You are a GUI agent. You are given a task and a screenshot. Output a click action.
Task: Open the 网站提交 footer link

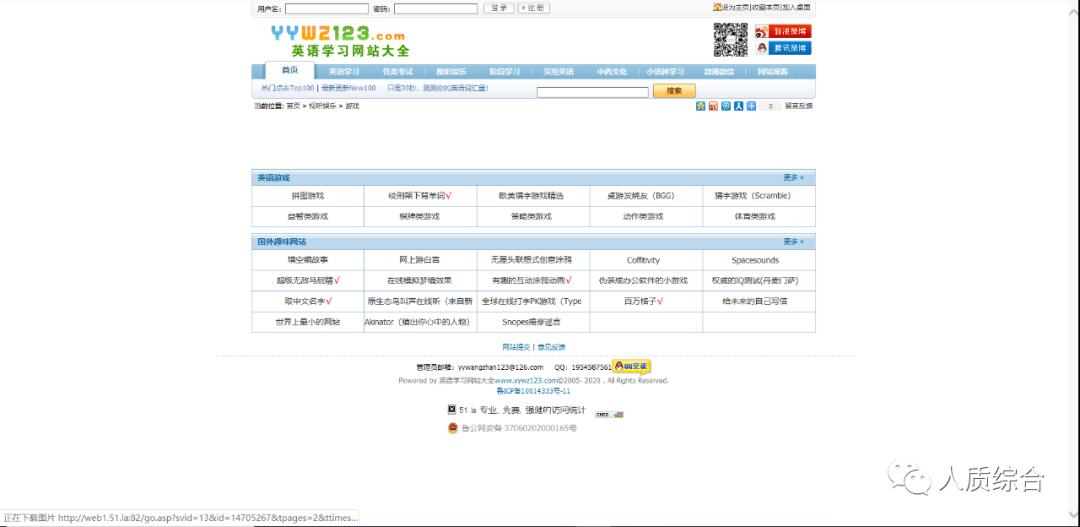pyautogui.click(x=516, y=347)
